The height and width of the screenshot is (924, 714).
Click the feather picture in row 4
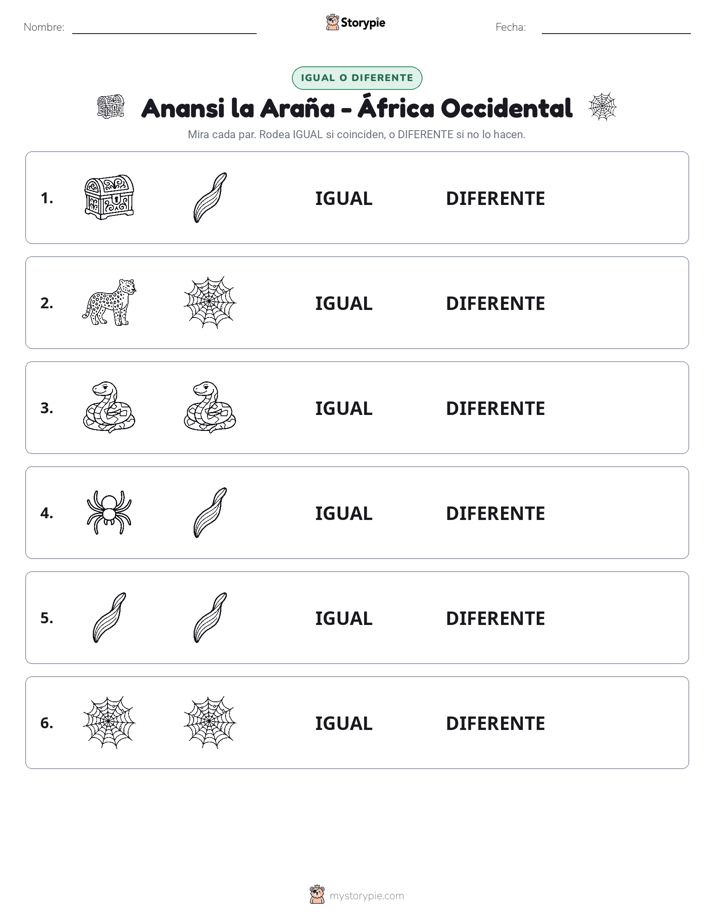(x=210, y=512)
